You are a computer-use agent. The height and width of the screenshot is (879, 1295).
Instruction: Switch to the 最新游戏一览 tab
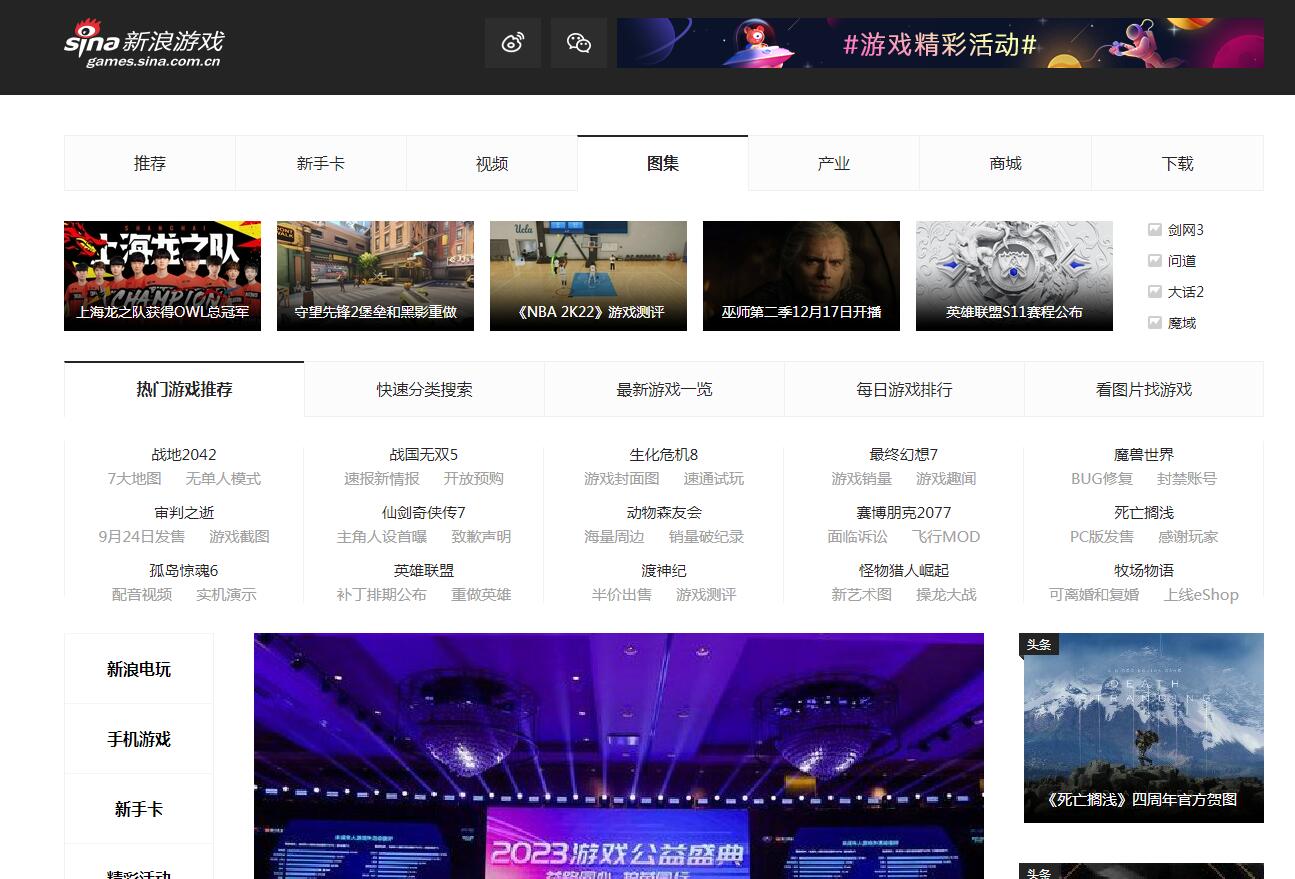pyautogui.click(x=664, y=389)
